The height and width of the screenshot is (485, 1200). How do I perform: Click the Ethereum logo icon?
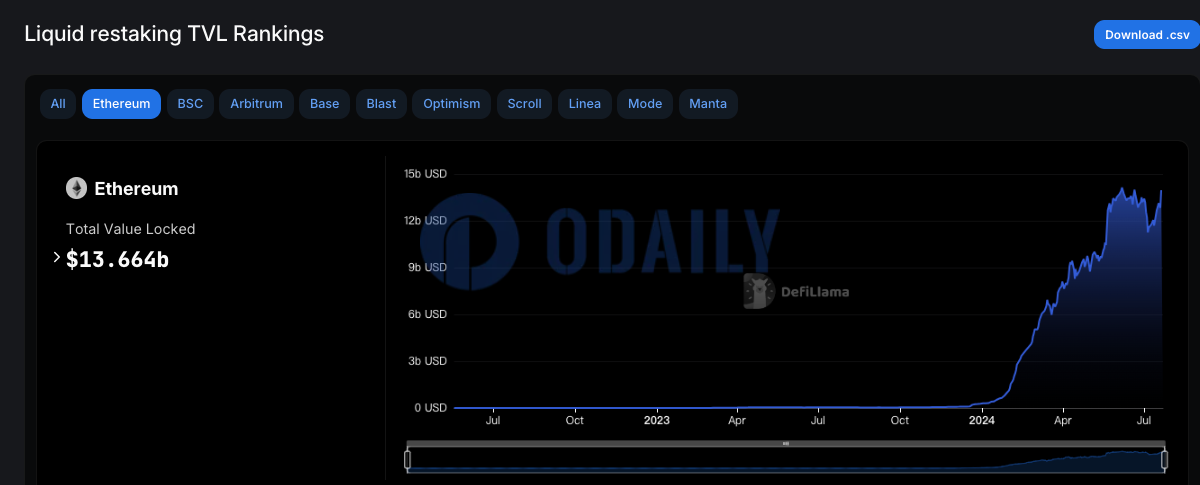click(76, 188)
